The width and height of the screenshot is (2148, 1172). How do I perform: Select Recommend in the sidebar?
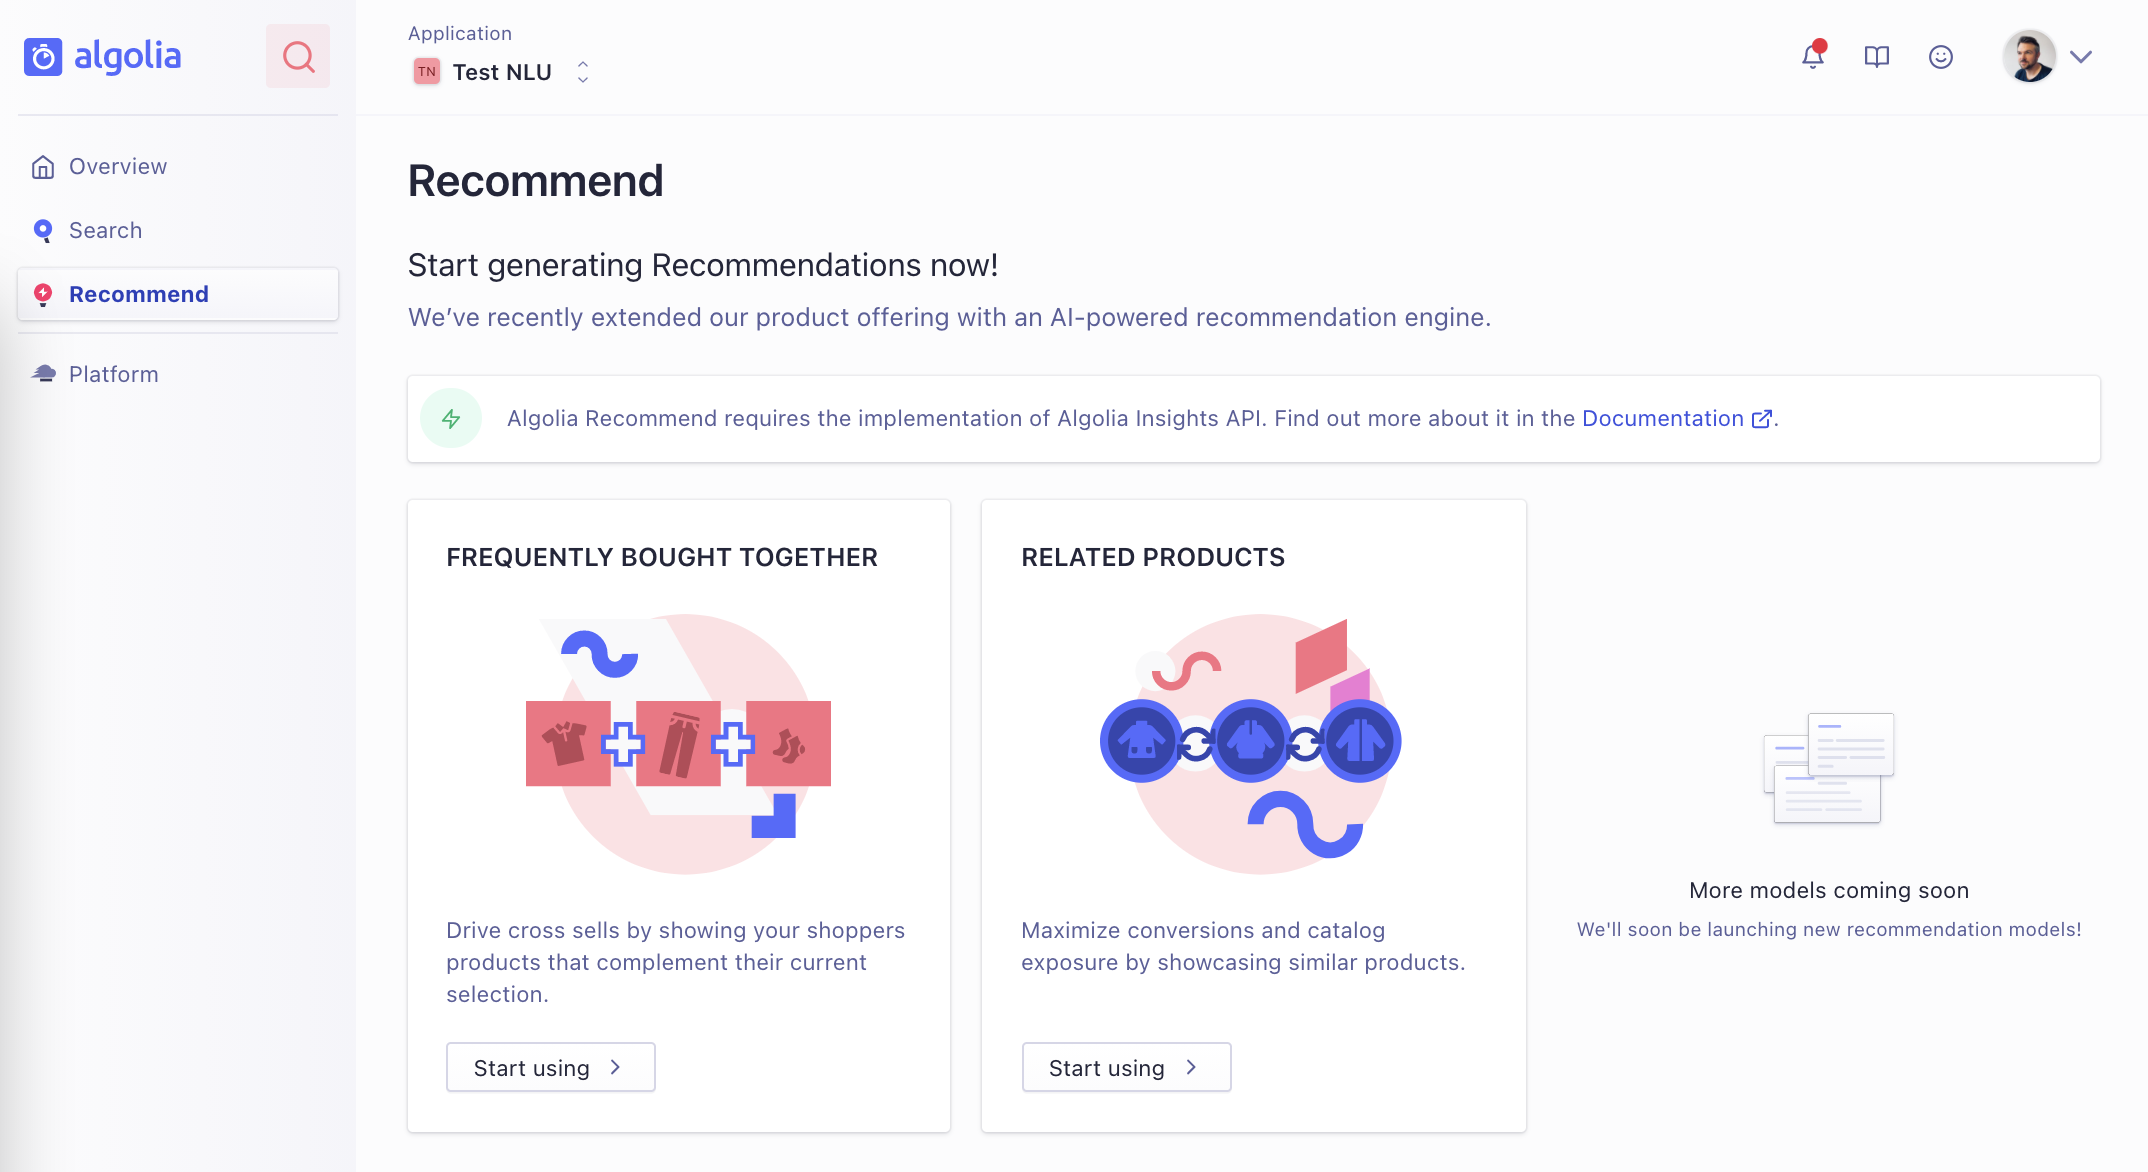click(138, 294)
